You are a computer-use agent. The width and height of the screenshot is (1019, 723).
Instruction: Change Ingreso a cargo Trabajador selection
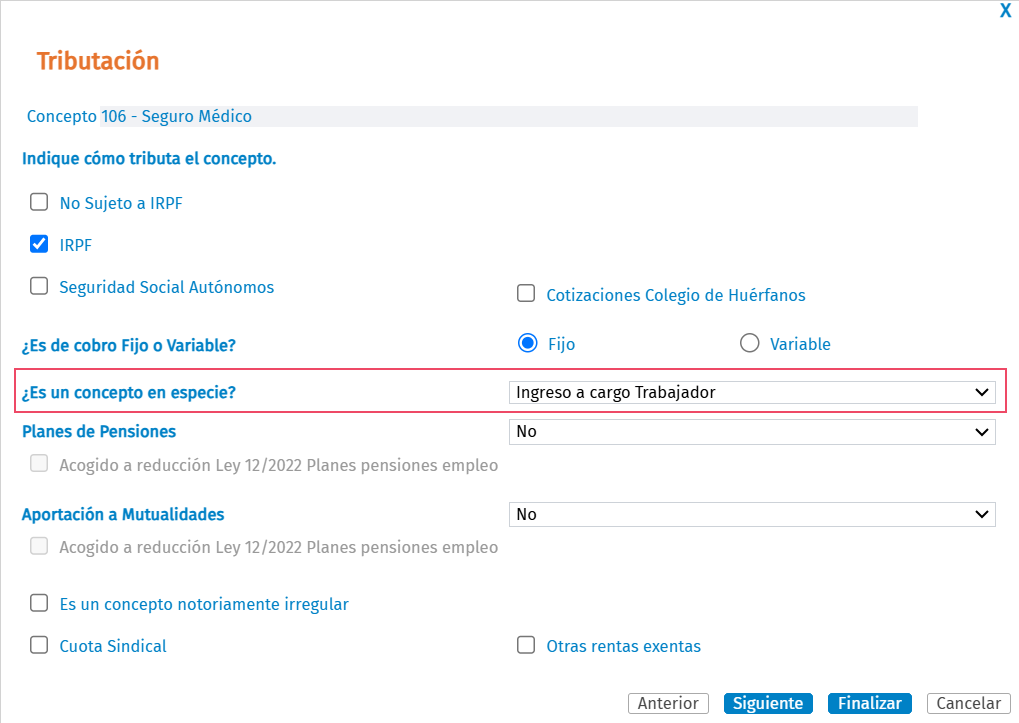tap(750, 392)
